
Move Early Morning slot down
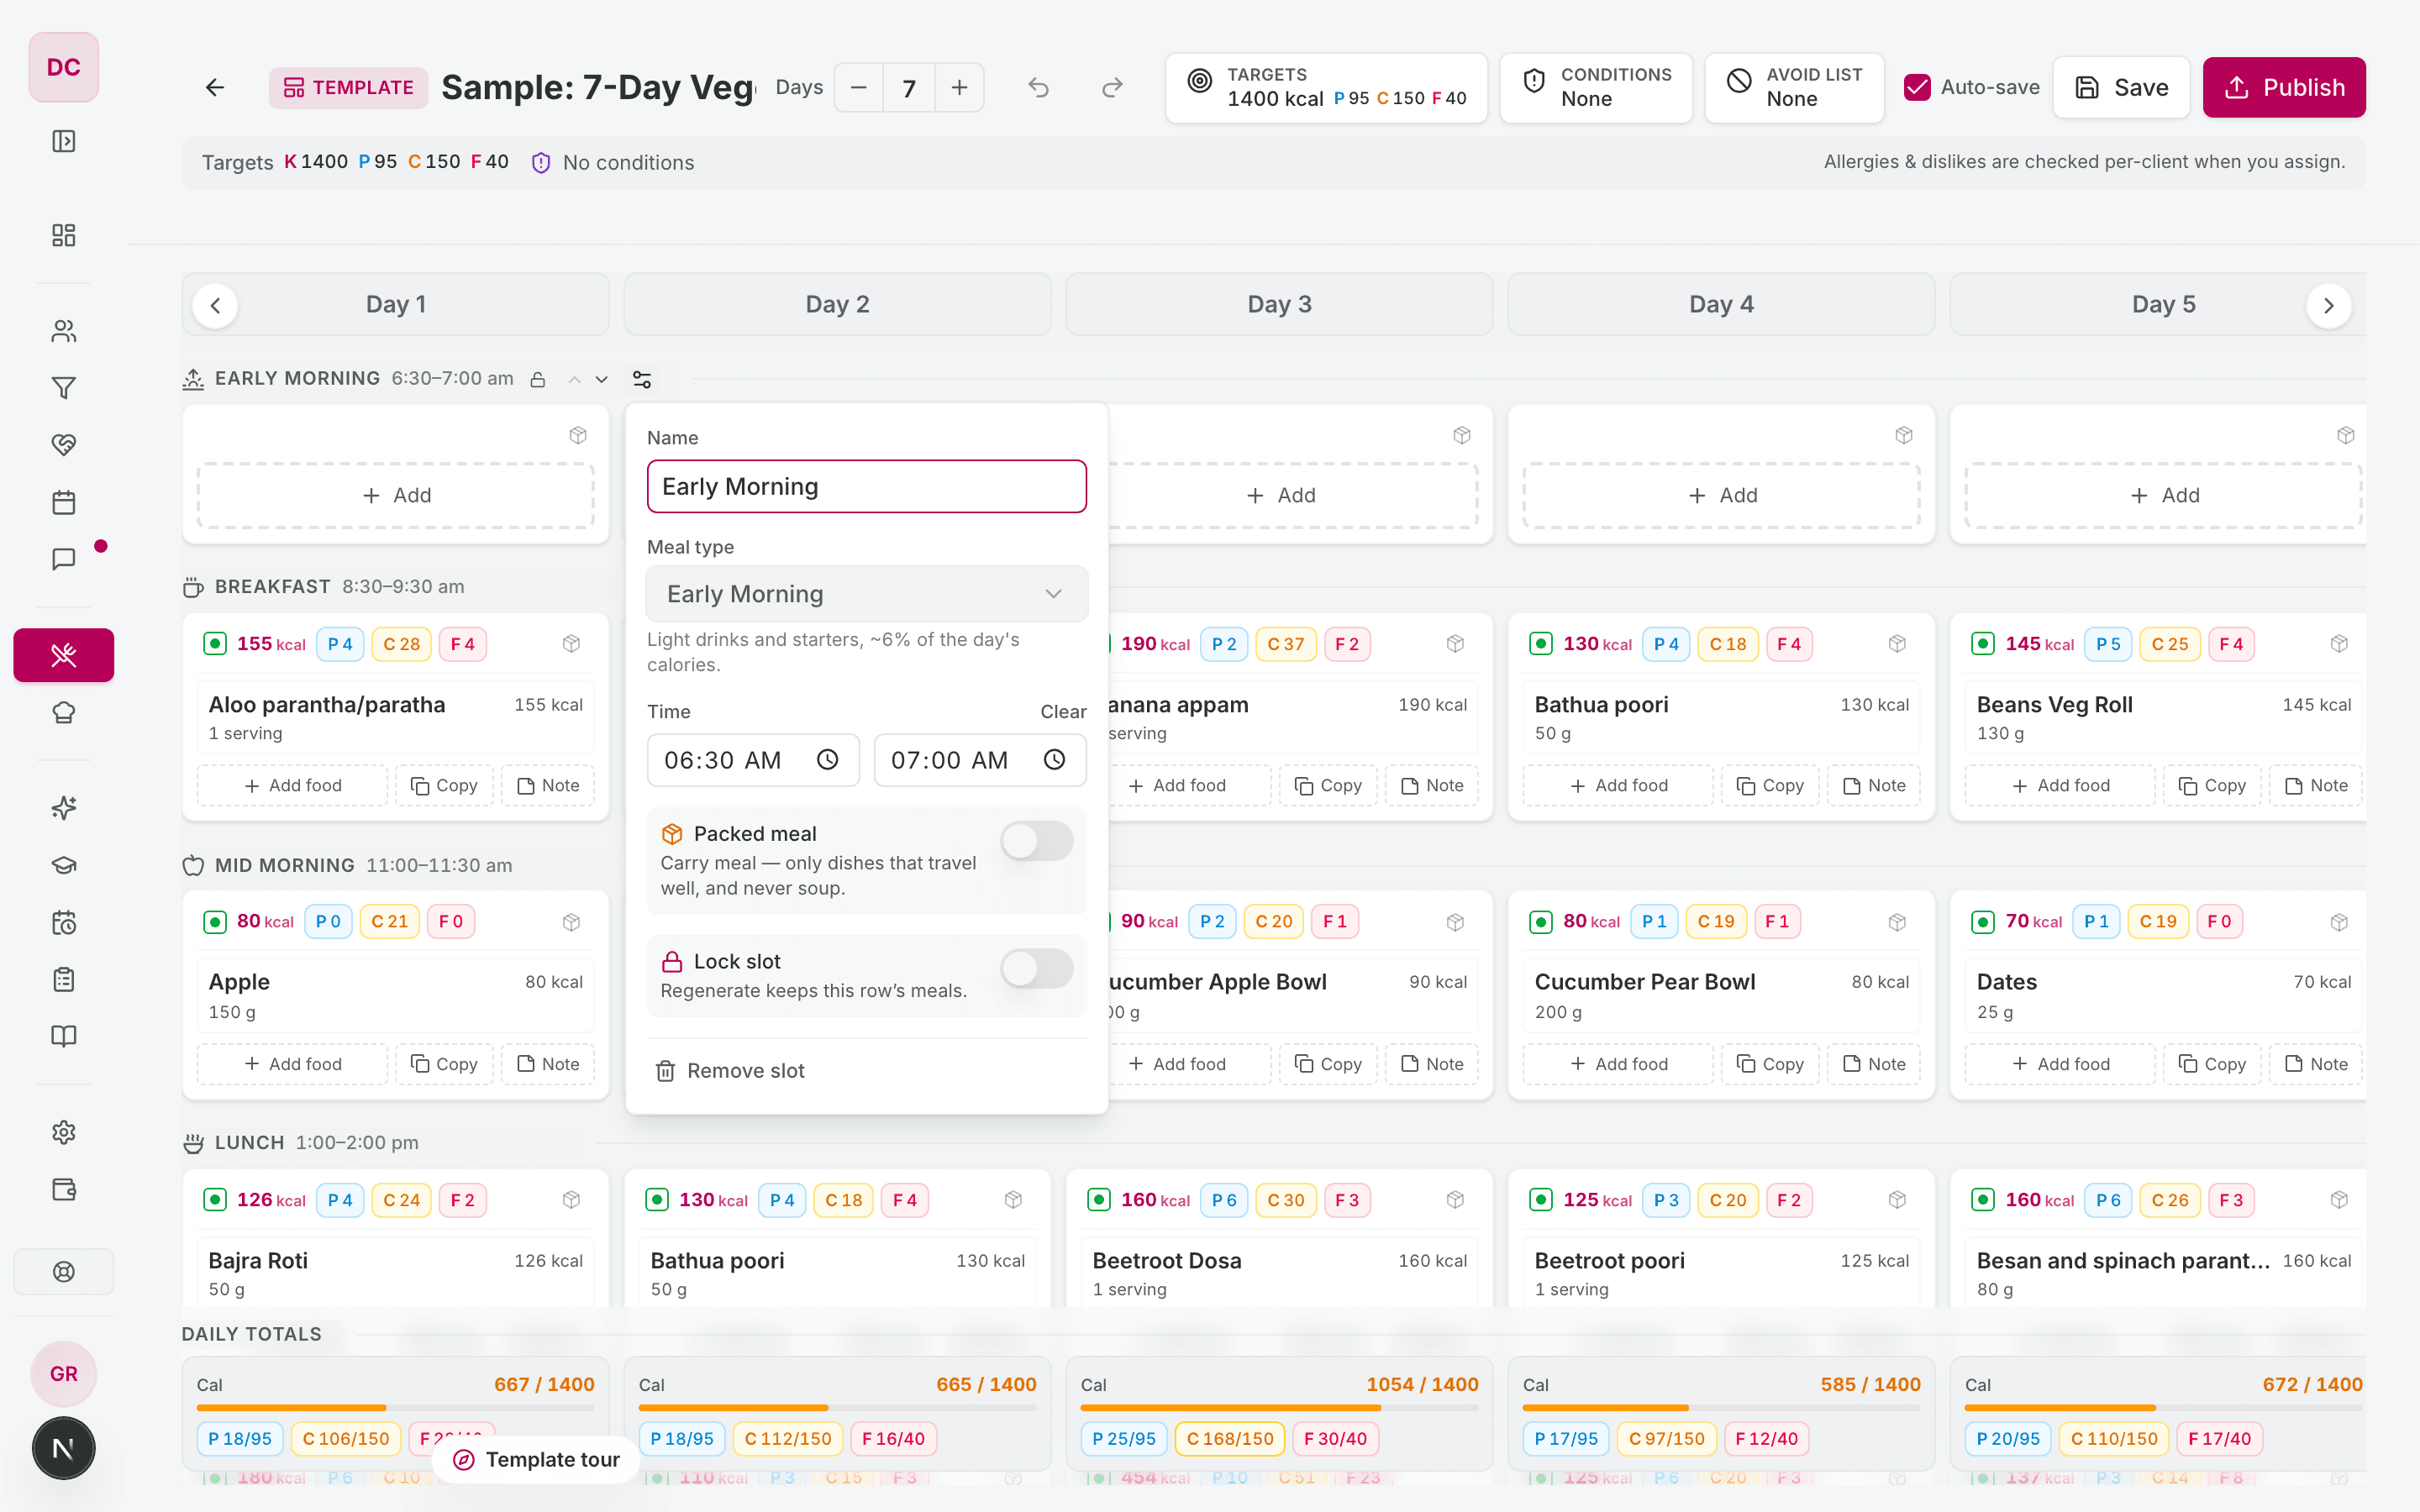tap(601, 379)
